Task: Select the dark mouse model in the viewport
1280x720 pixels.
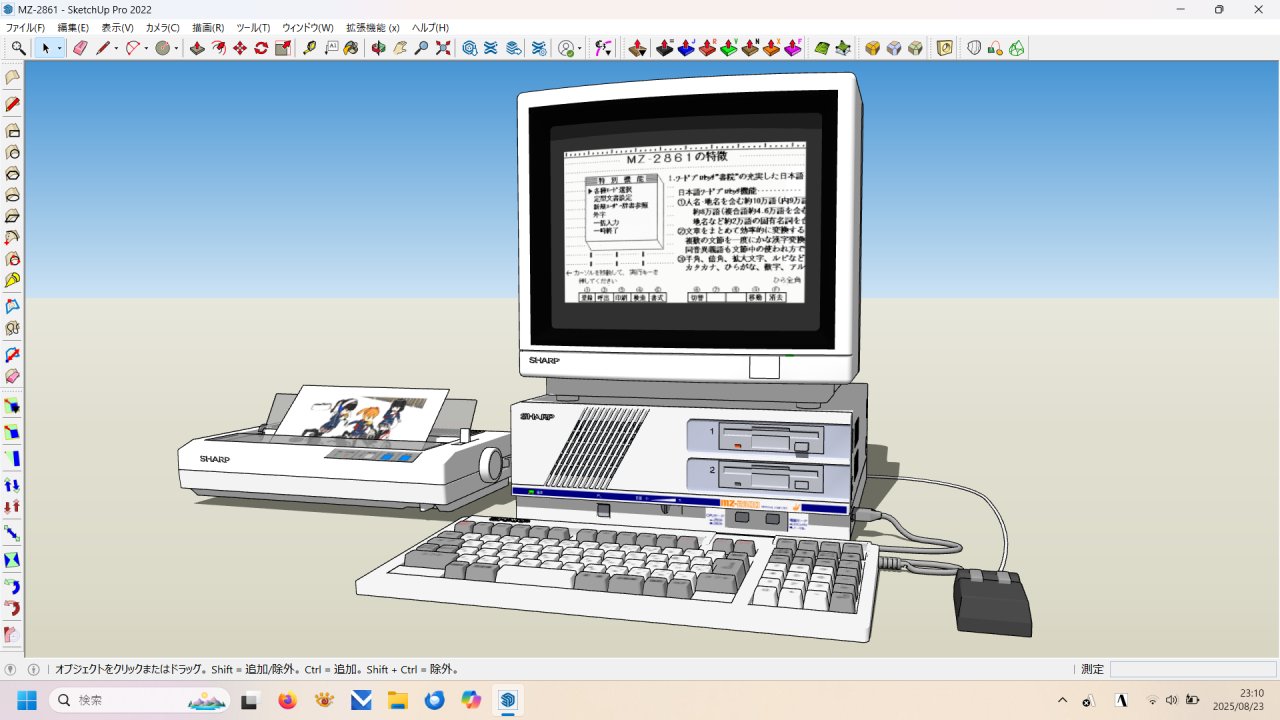Action: coord(992,602)
